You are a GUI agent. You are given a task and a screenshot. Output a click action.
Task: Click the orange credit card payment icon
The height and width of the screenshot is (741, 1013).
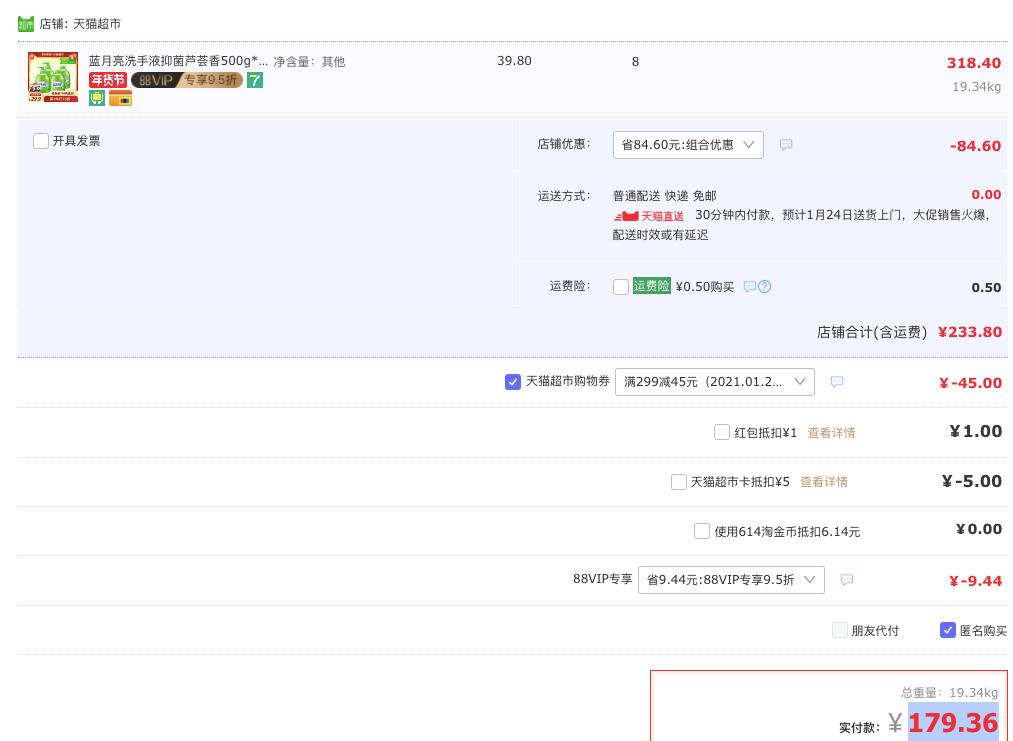[120, 98]
